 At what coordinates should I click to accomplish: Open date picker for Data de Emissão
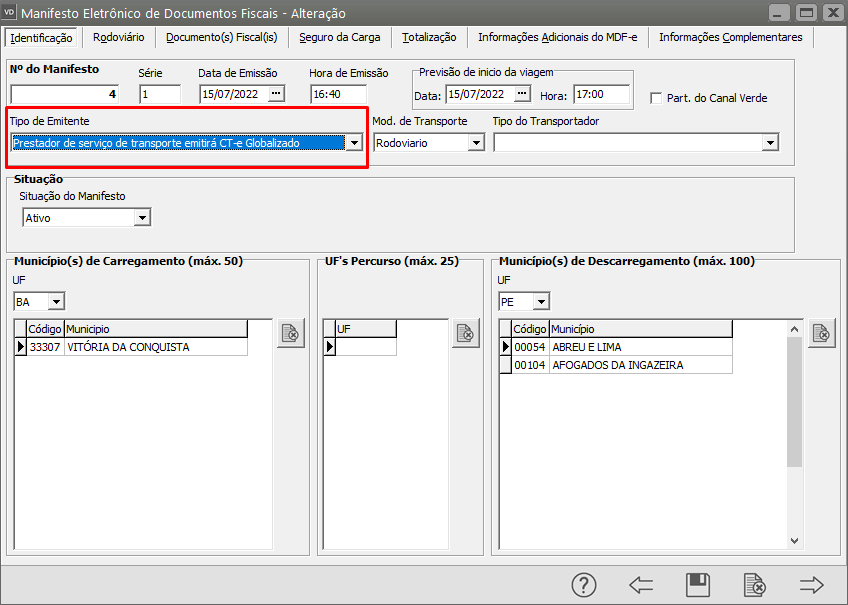point(276,95)
